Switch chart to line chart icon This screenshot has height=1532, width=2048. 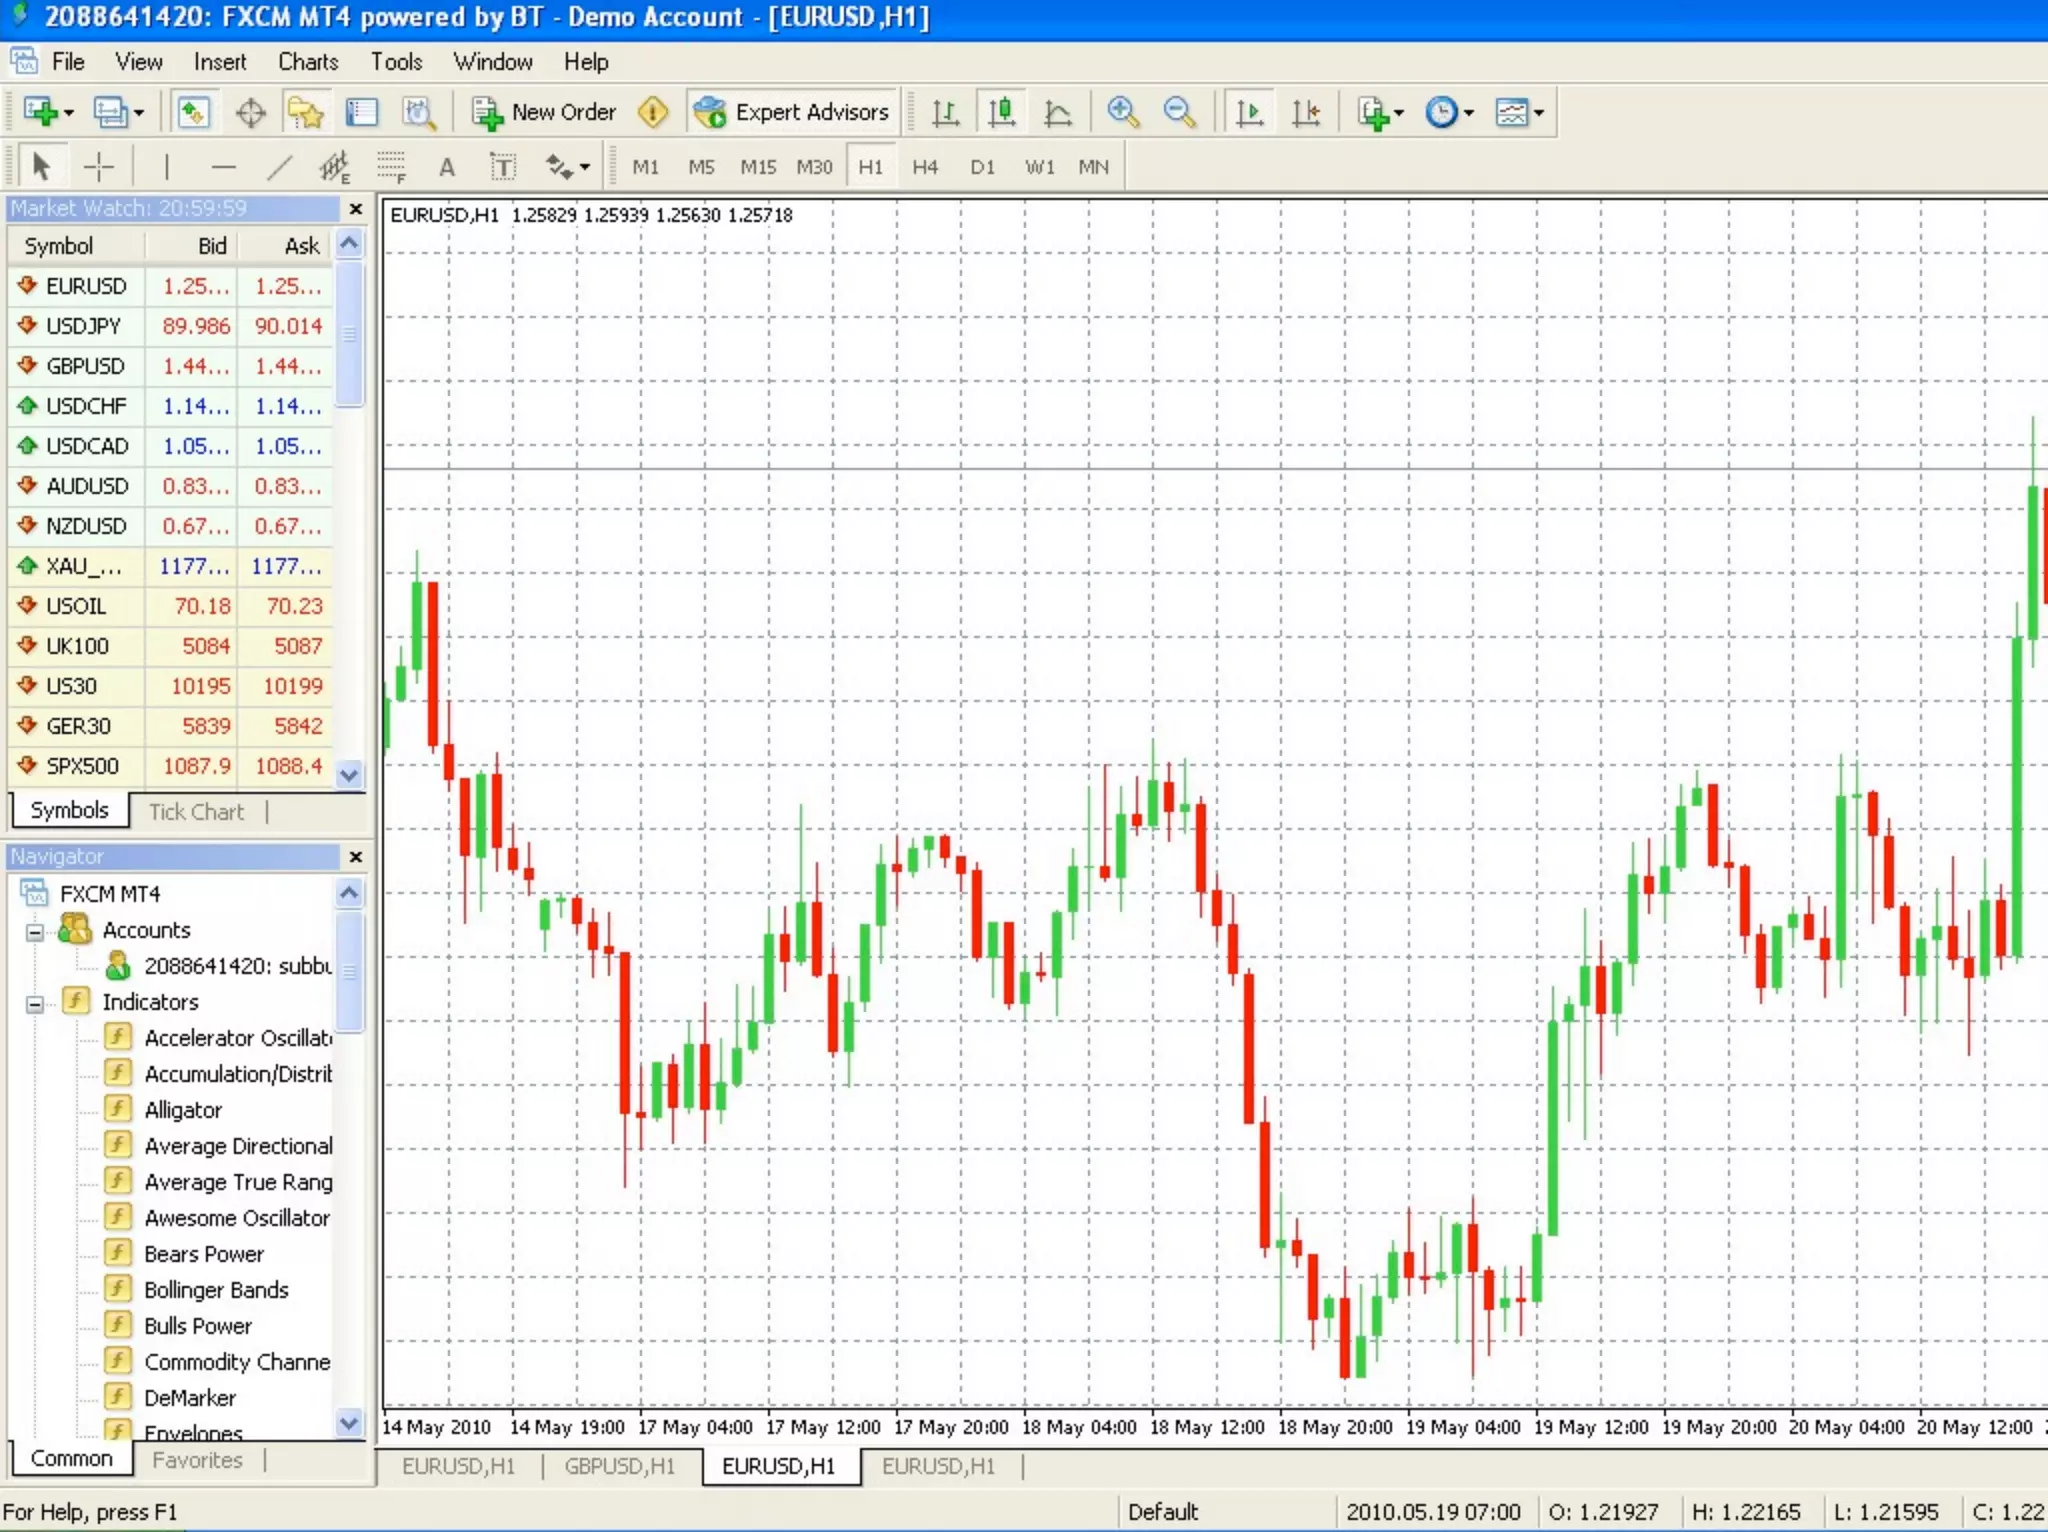1057,112
